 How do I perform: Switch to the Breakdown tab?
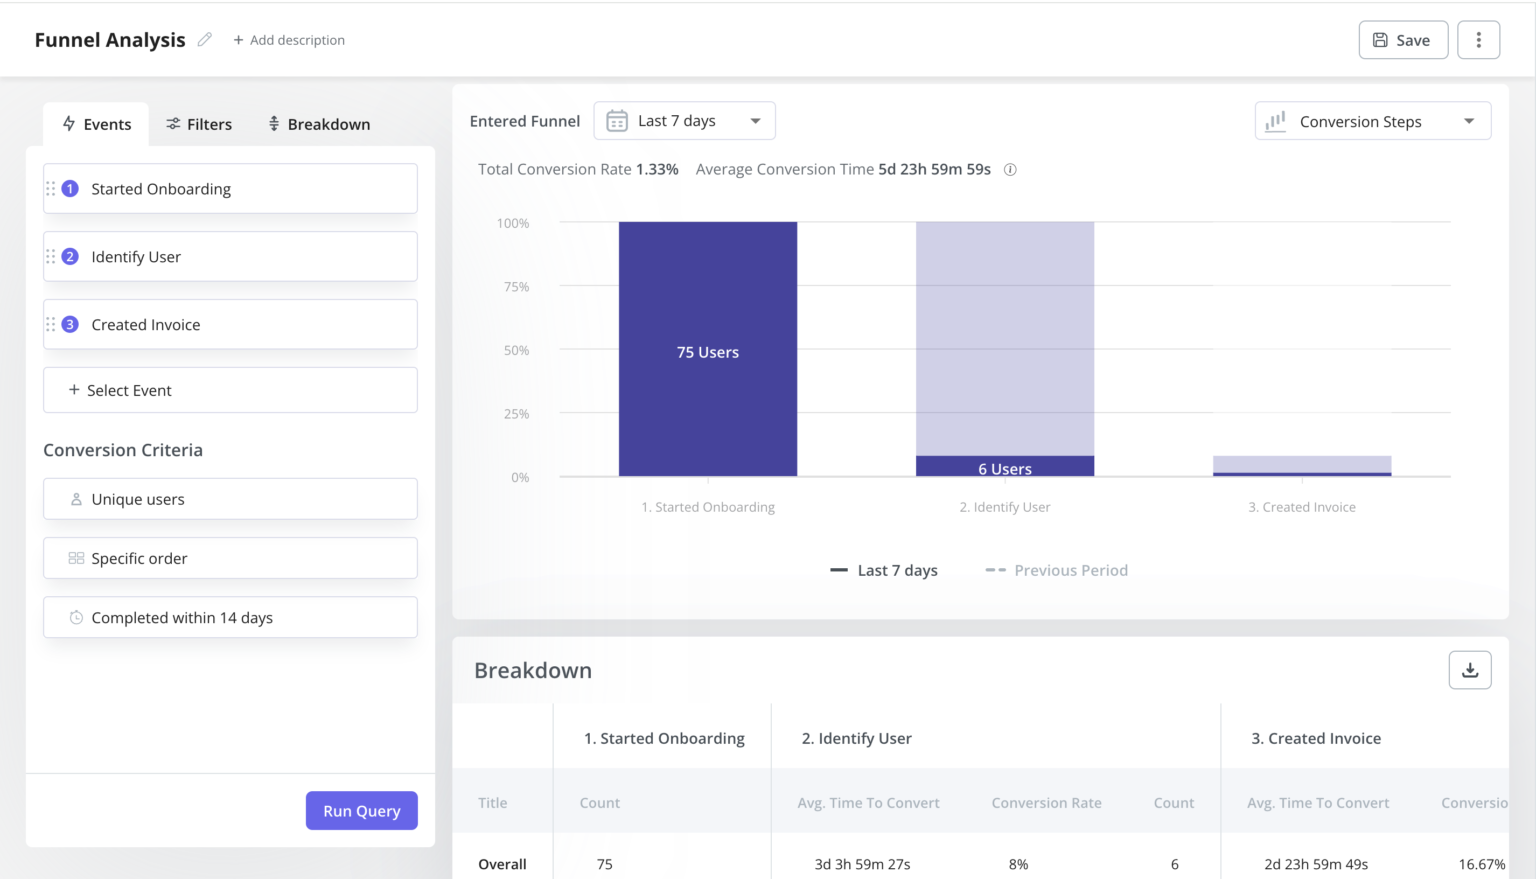(x=318, y=123)
